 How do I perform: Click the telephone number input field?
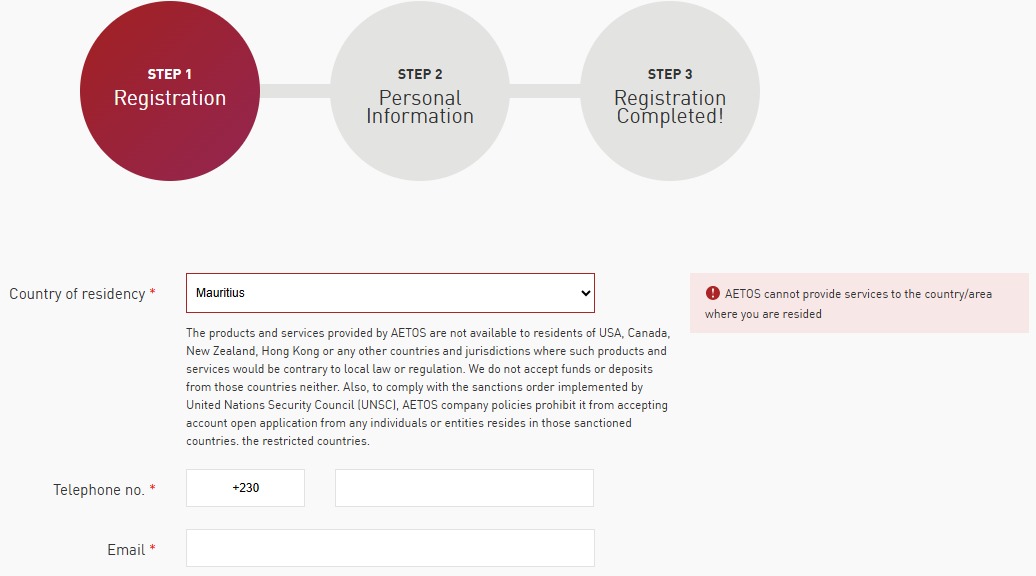pyautogui.click(x=464, y=487)
